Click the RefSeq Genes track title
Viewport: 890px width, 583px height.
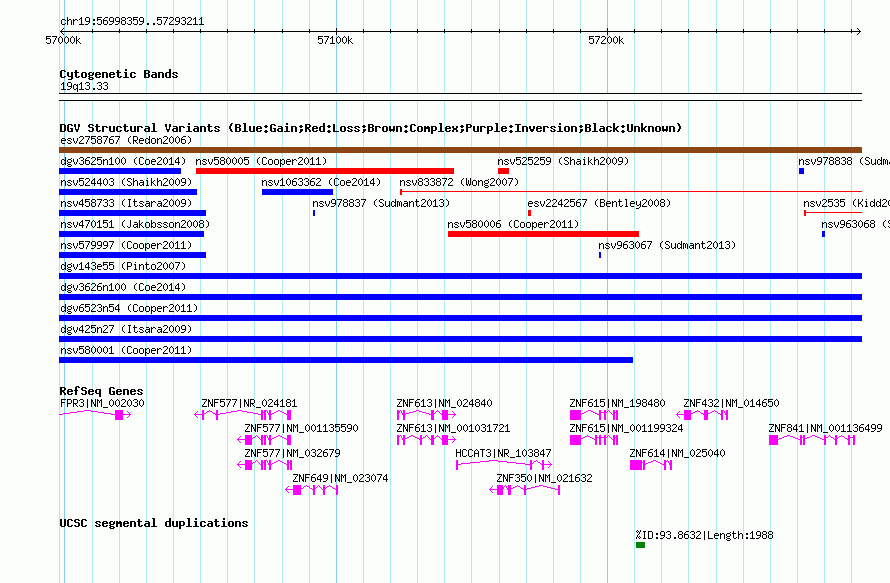click(101, 391)
